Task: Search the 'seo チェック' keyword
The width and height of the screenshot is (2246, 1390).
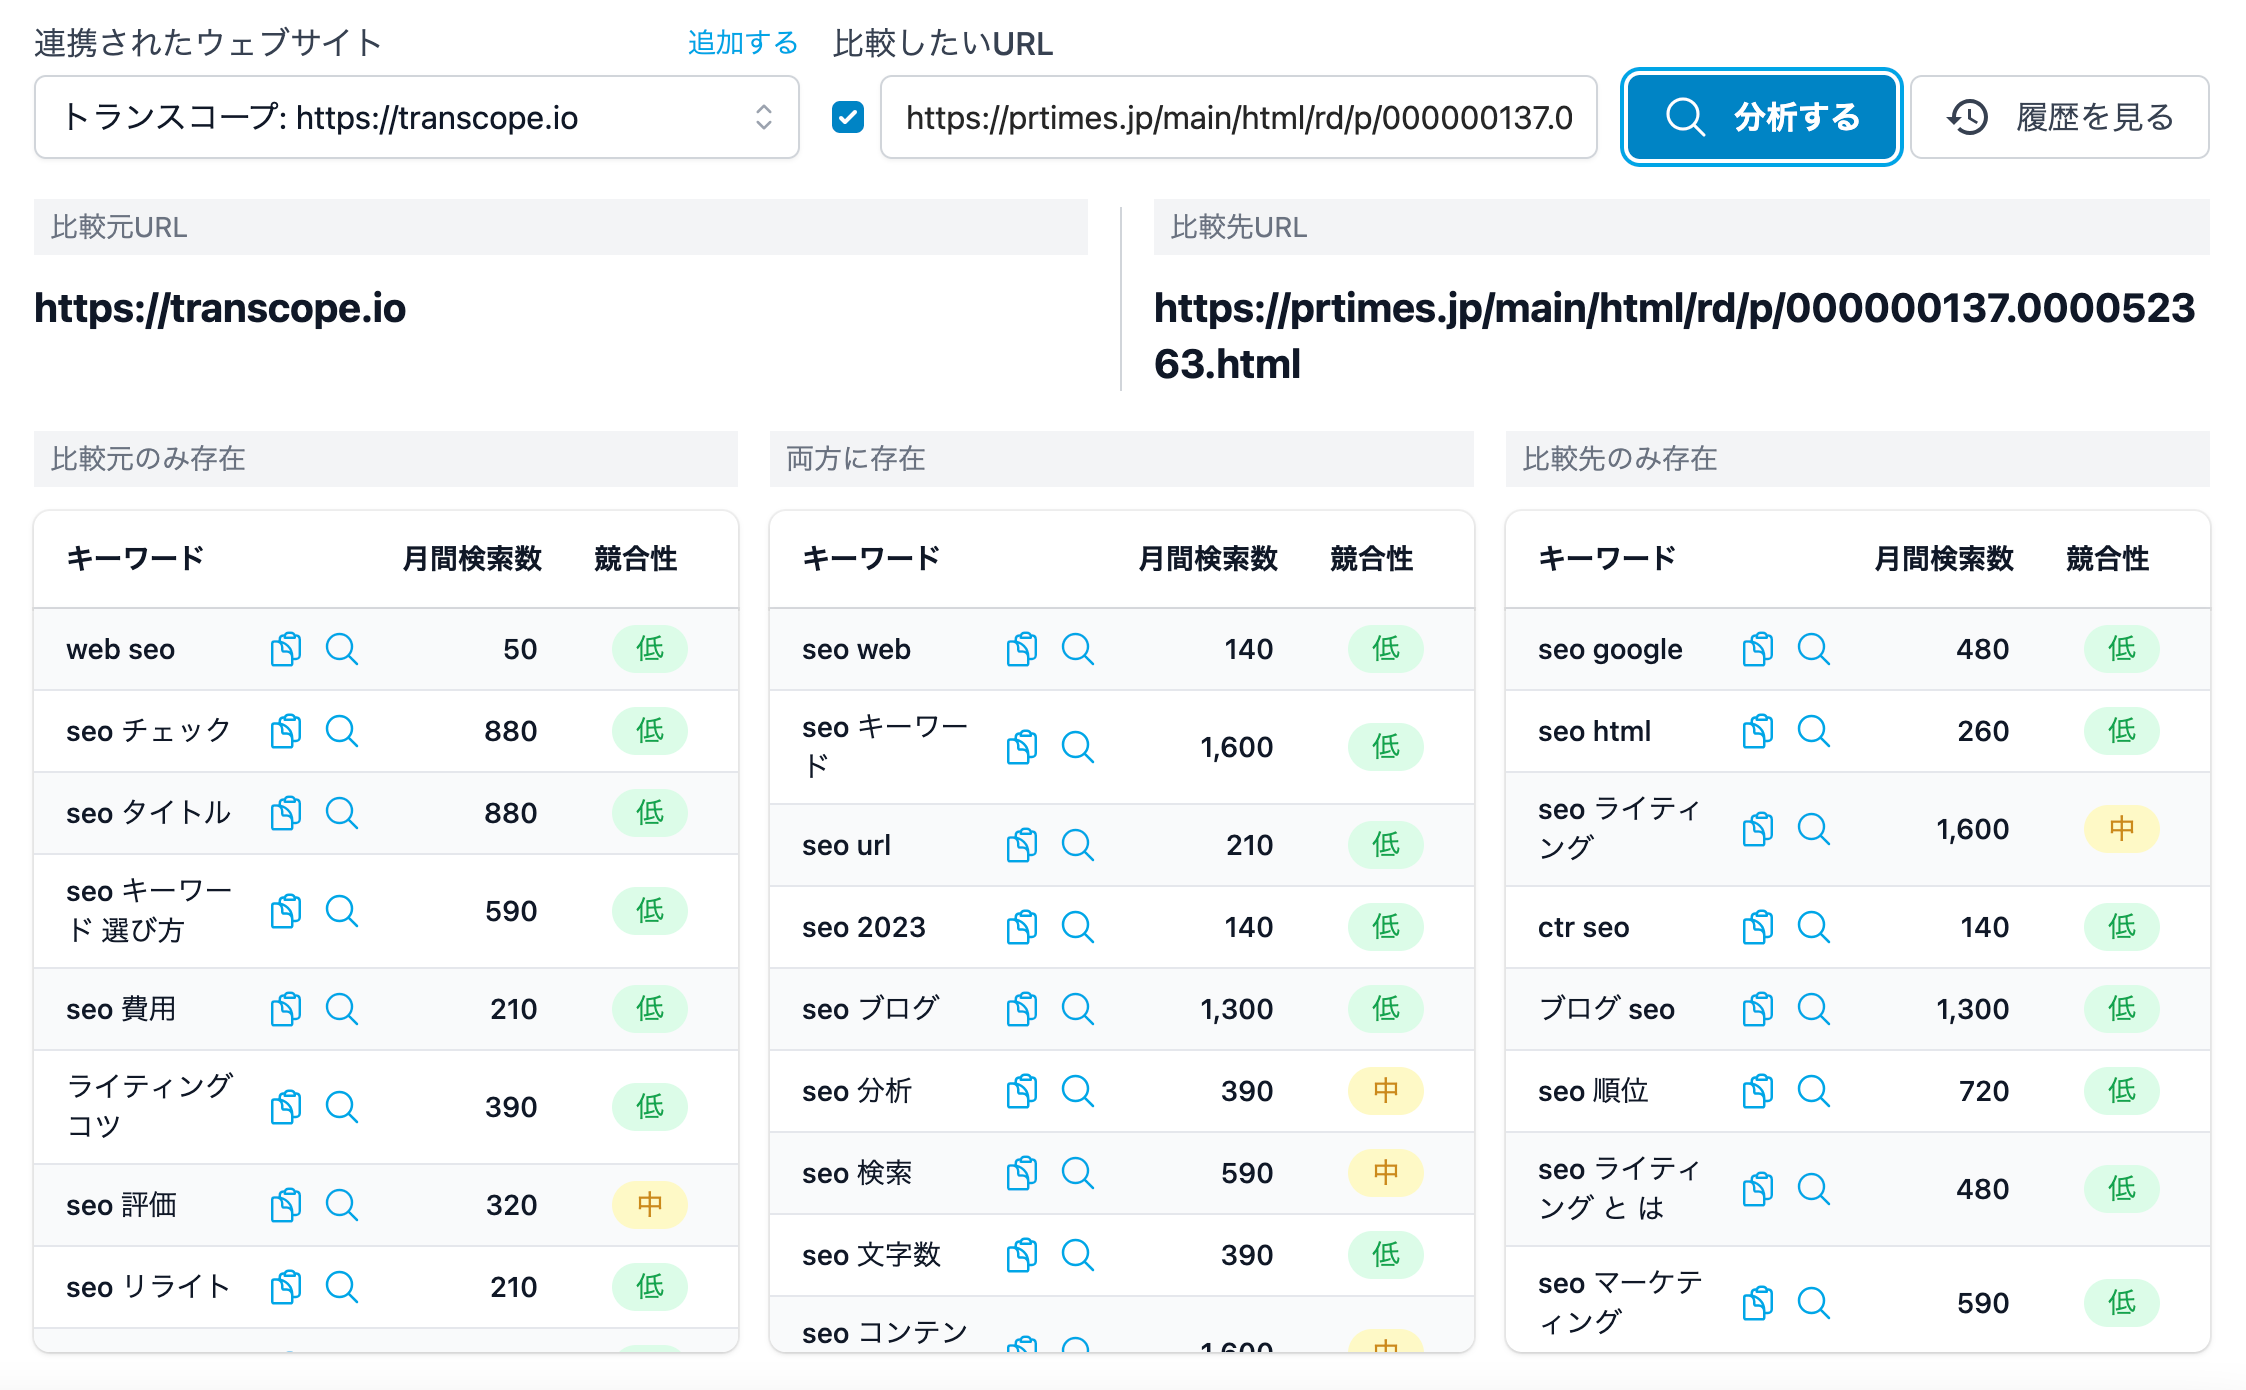Action: pyautogui.click(x=342, y=731)
